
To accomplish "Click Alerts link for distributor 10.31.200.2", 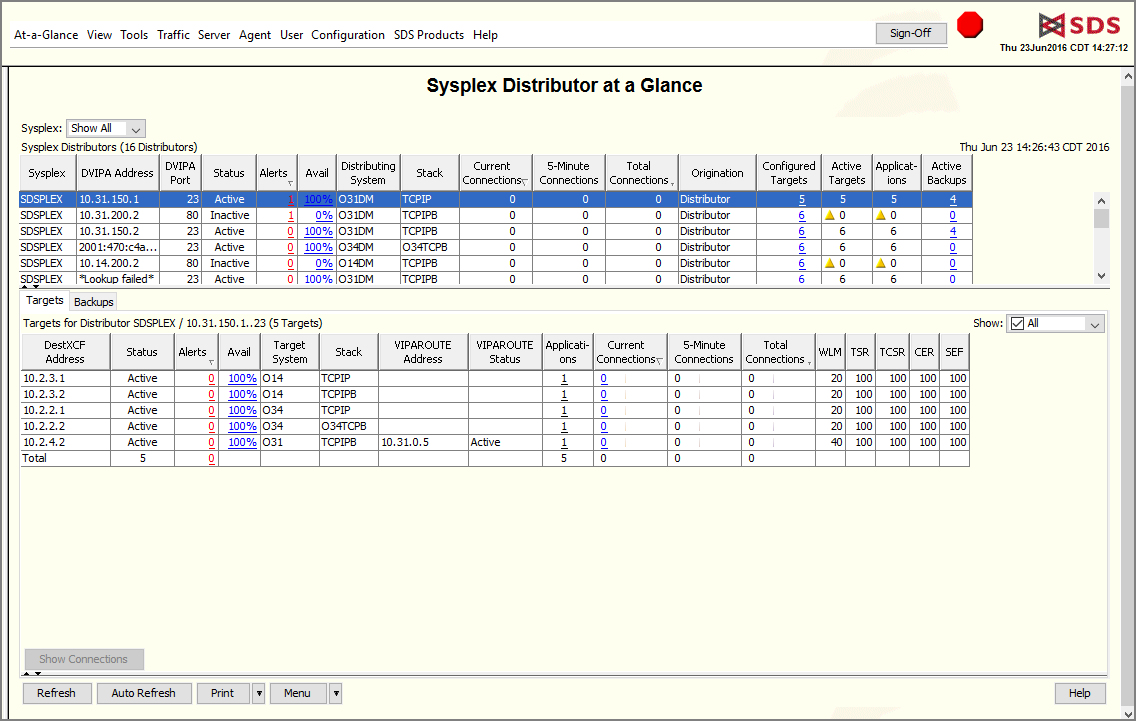I will (291, 215).
